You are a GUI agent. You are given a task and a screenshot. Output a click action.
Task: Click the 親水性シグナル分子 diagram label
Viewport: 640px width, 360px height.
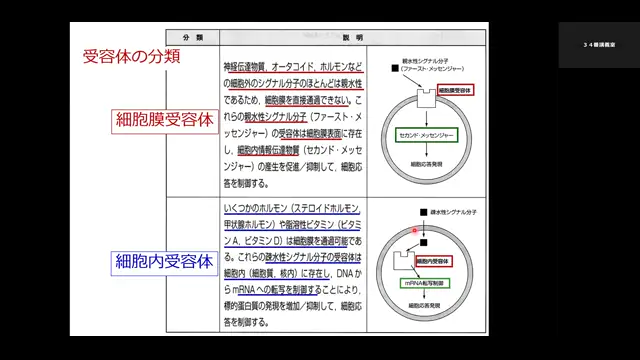(x=425, y=61)
